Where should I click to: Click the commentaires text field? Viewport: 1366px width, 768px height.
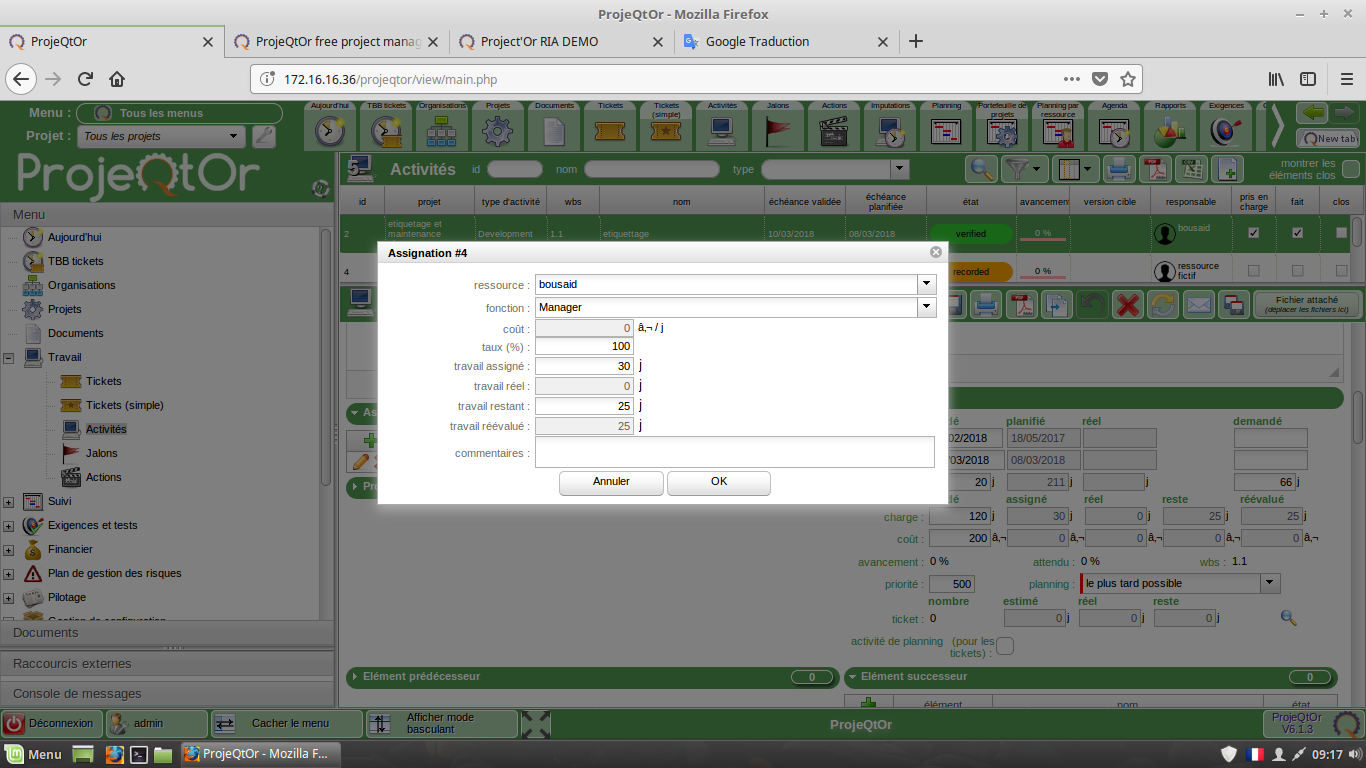coord(734,452)
